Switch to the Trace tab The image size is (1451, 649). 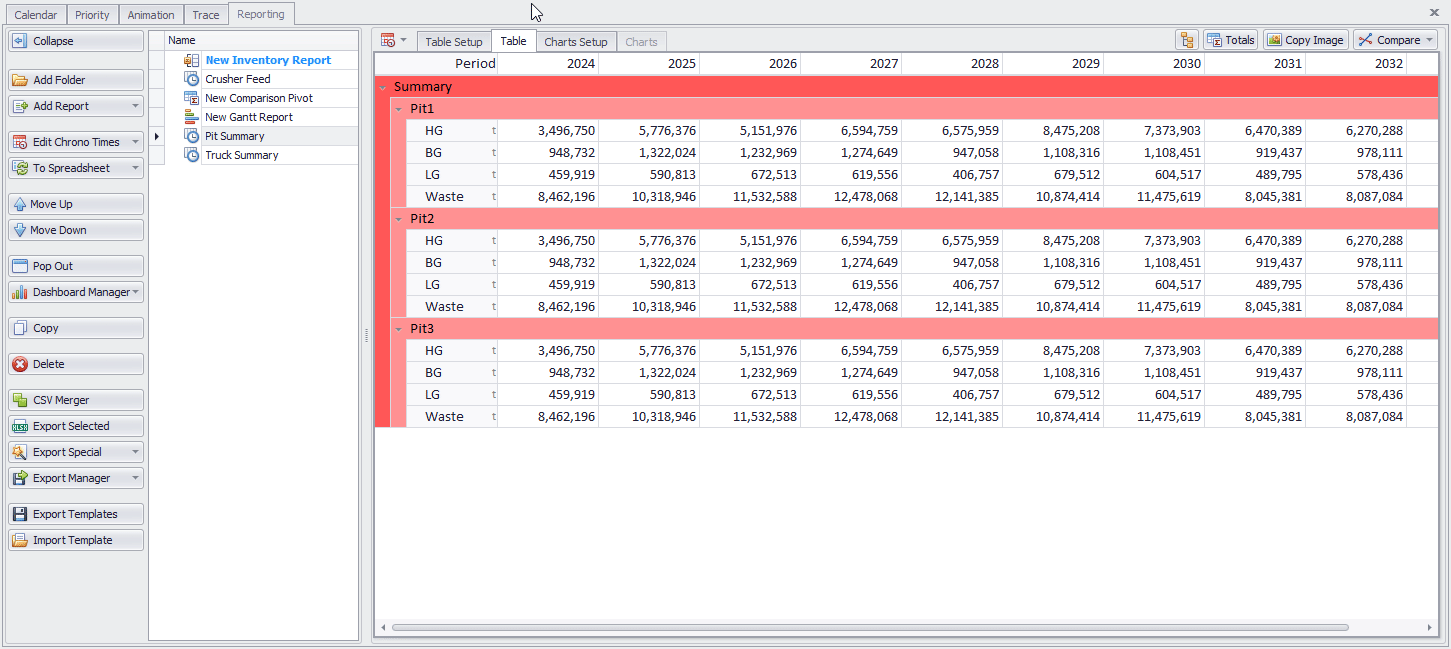click(x=206, y=15)
